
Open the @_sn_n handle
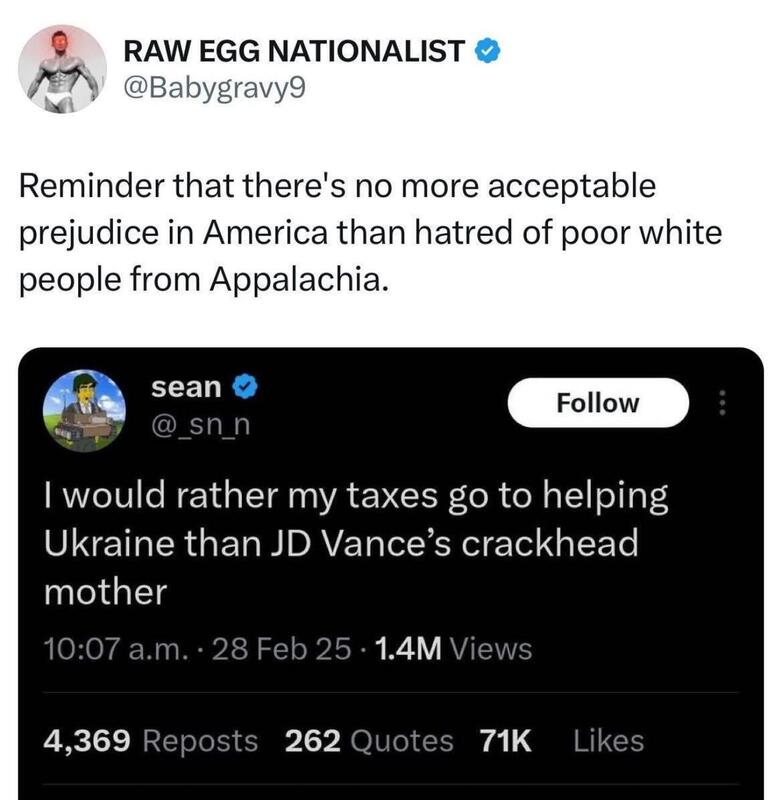[200, 428]
